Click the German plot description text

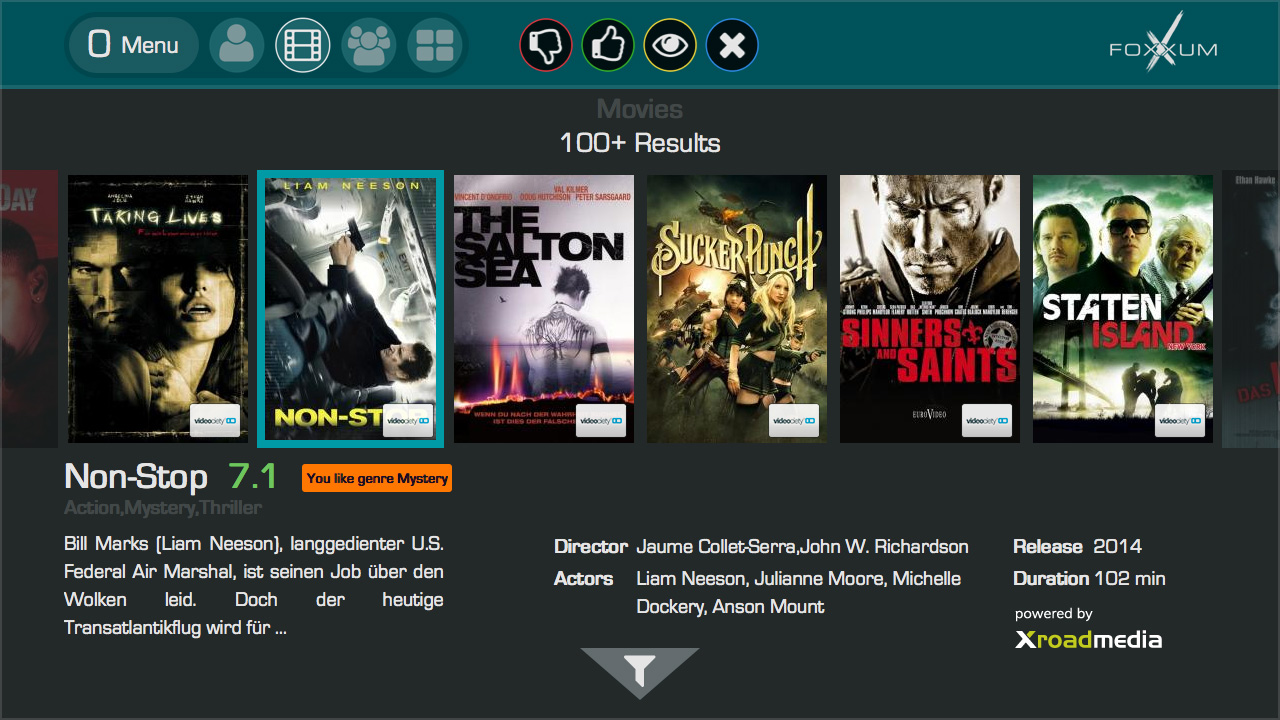[x=254, y=587]
